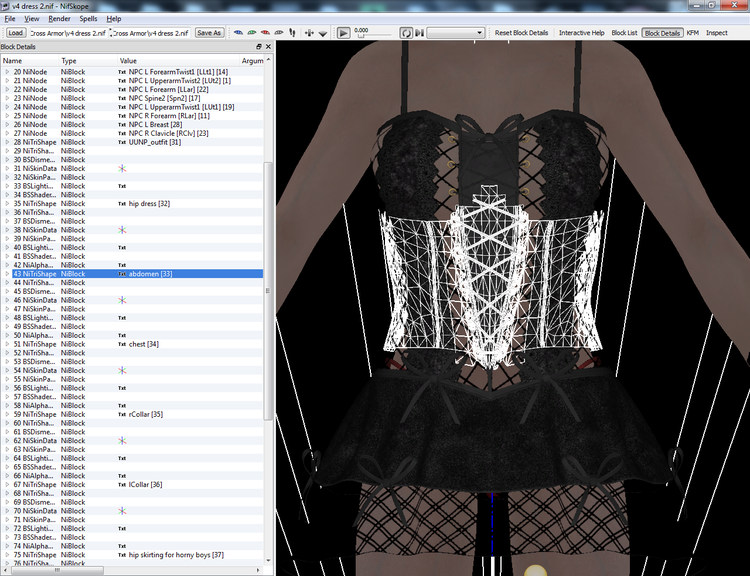Select the 30 BSDisme... row

pos(132,160)
